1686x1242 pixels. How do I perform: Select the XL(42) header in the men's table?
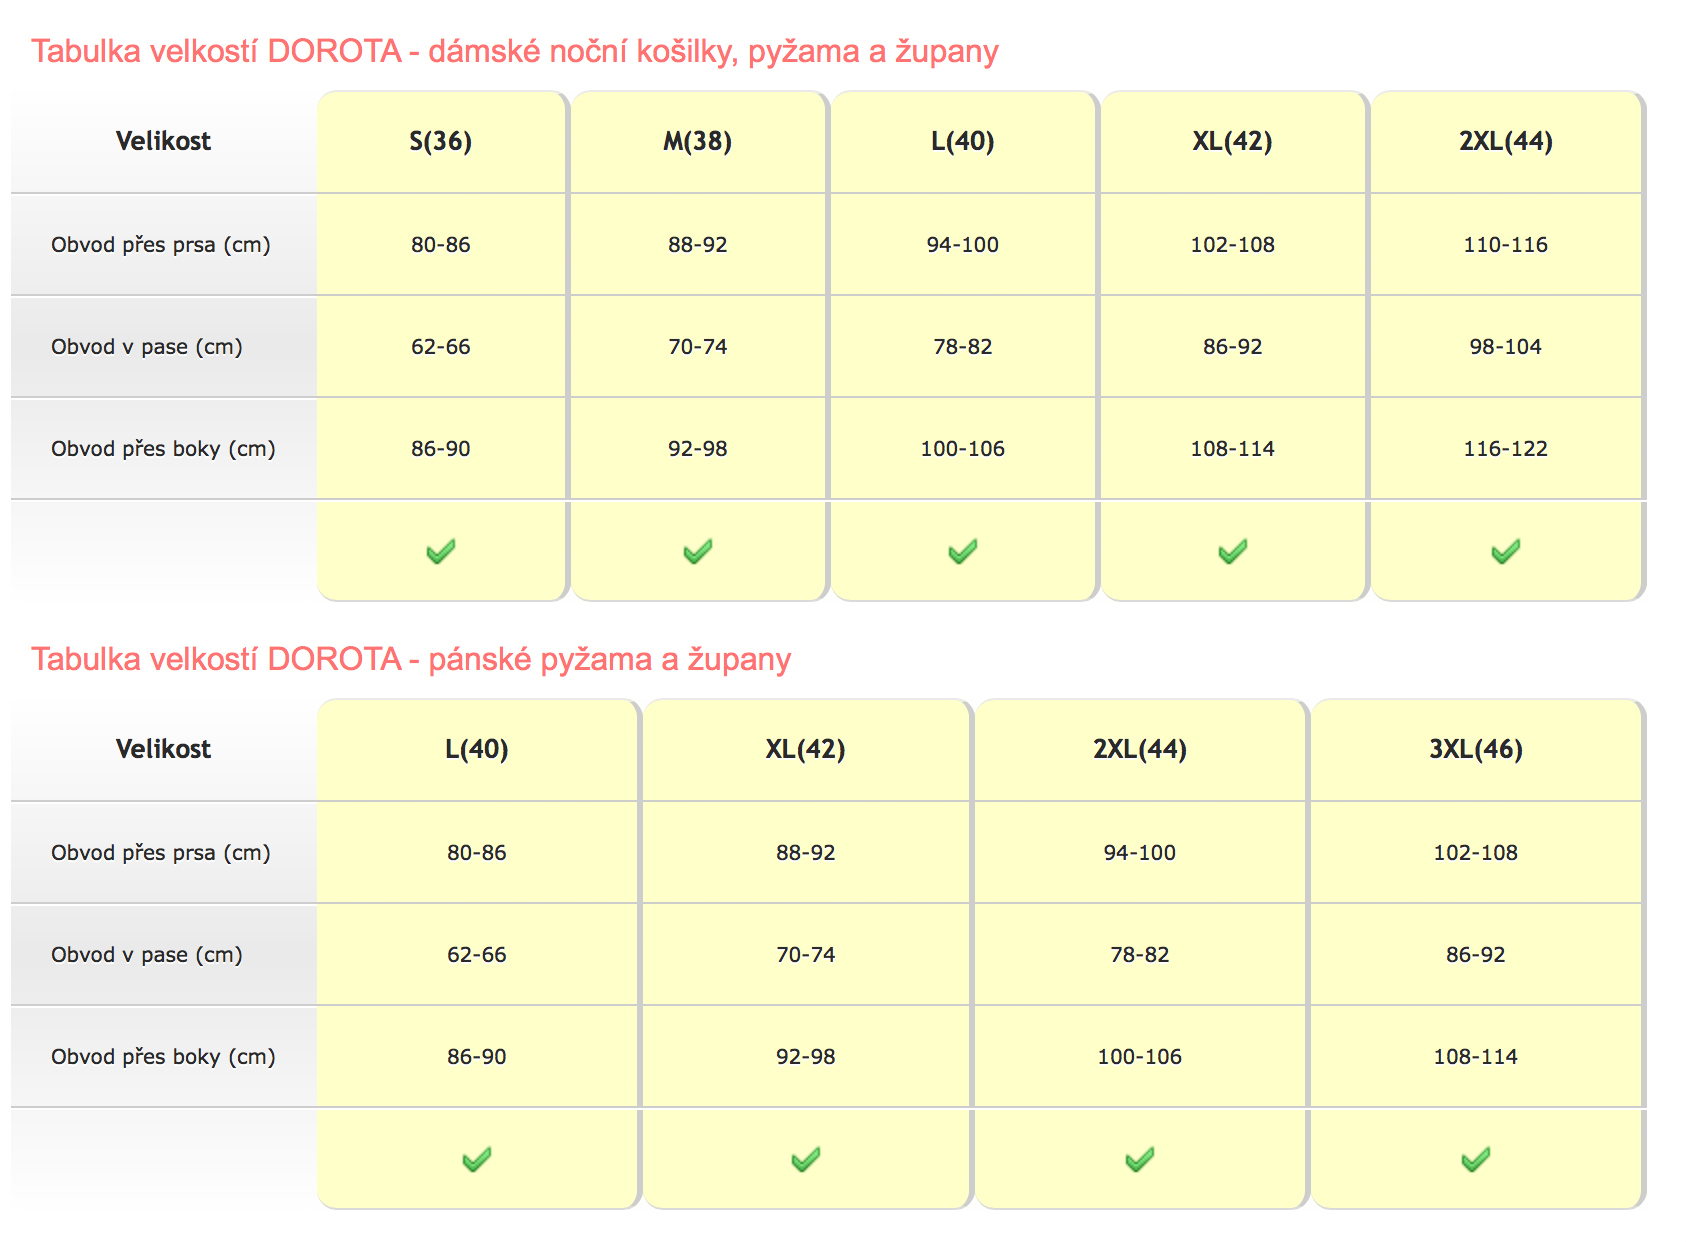[806, 749]
